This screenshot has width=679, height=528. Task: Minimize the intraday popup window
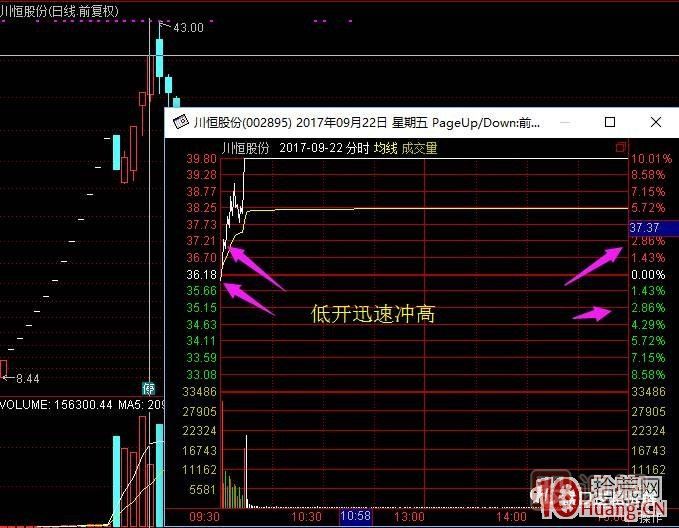click(x=566, y=122)
